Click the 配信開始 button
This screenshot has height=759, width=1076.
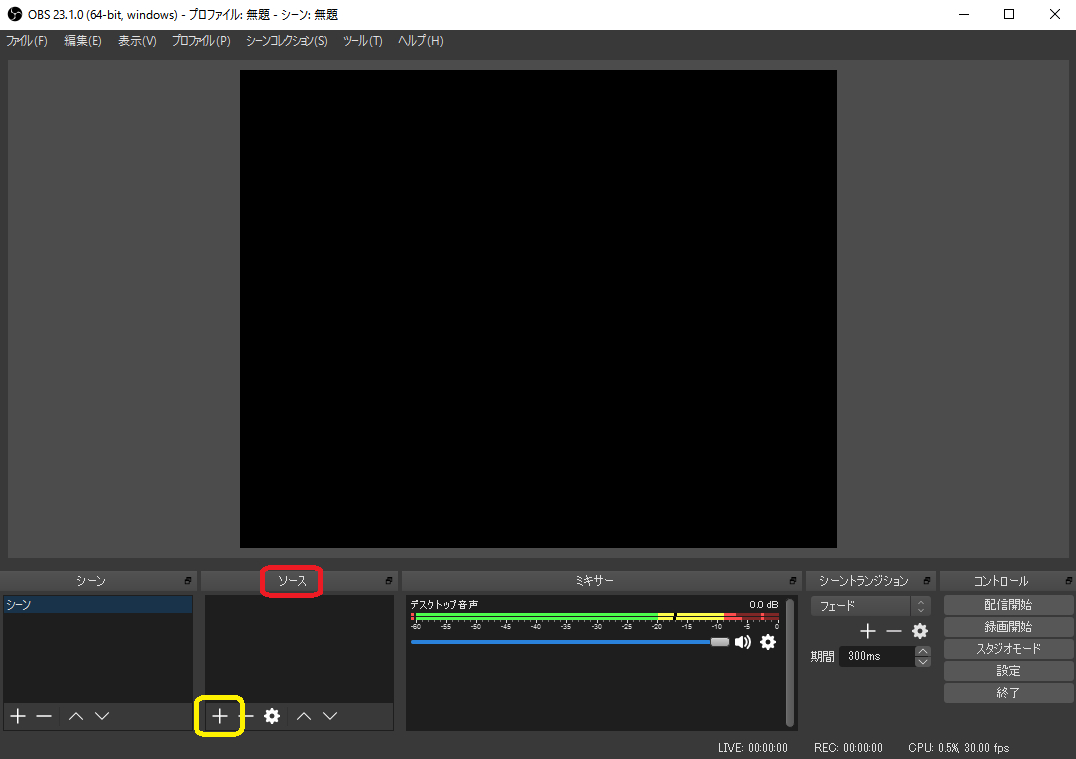click(x=1008, y=605)
